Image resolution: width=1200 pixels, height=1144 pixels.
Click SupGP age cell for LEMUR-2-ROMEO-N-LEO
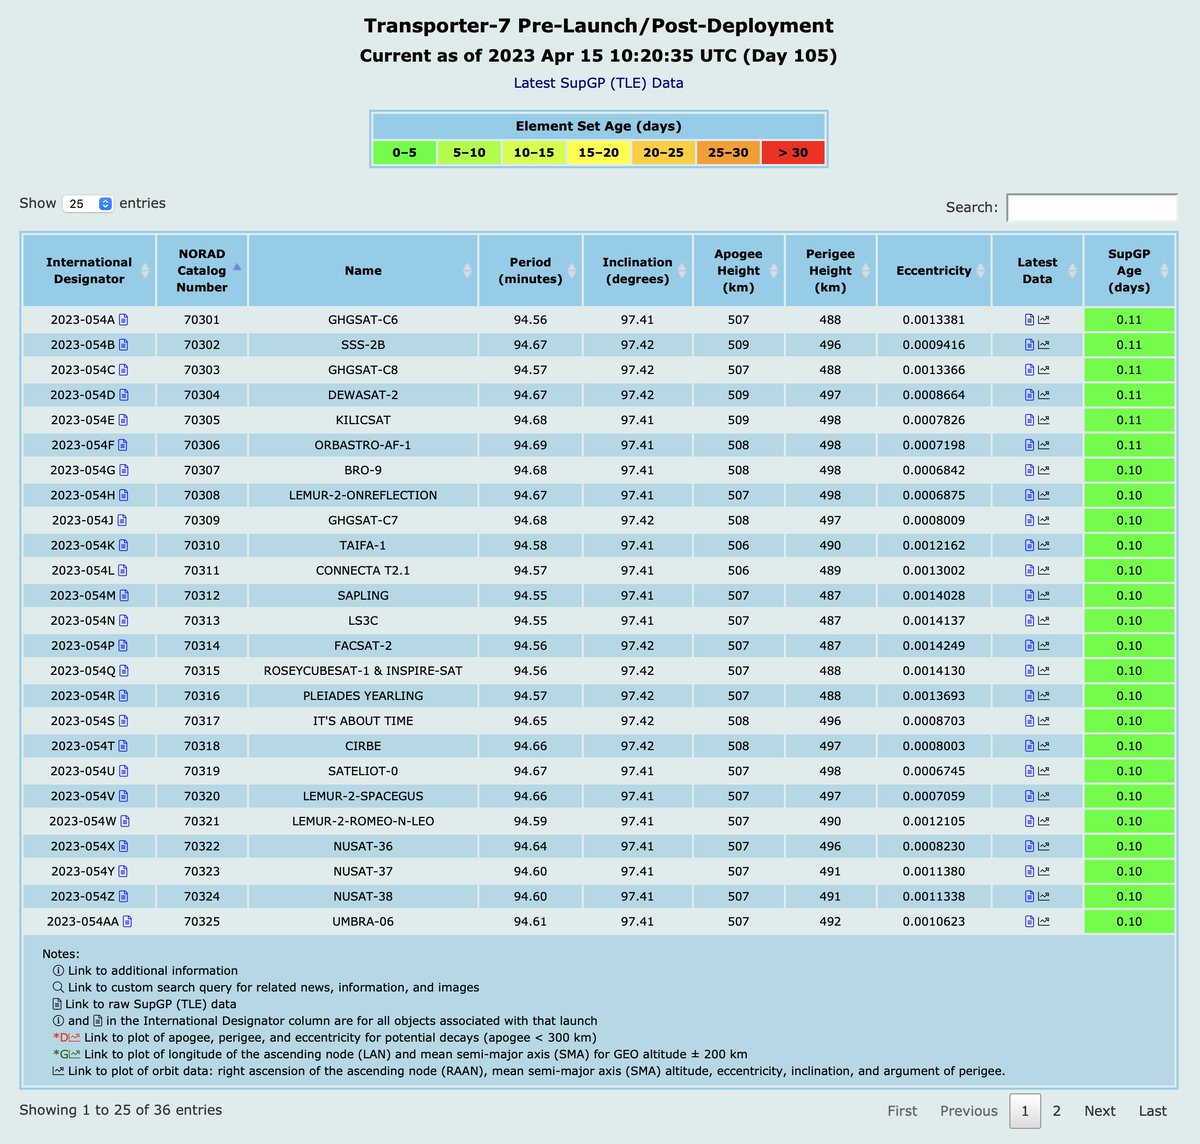(1129, 821)
